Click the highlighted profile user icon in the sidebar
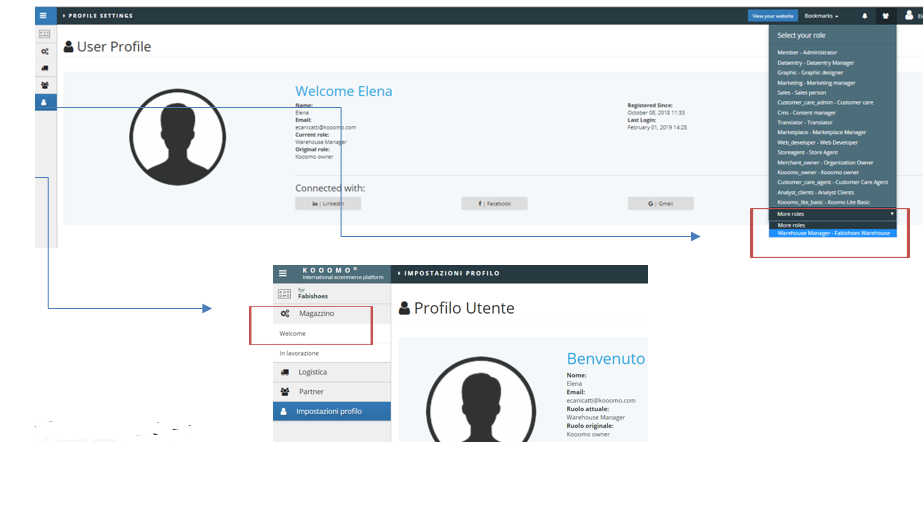The height and width of the screenshot is (518, 923). click(x=45, y=102)
